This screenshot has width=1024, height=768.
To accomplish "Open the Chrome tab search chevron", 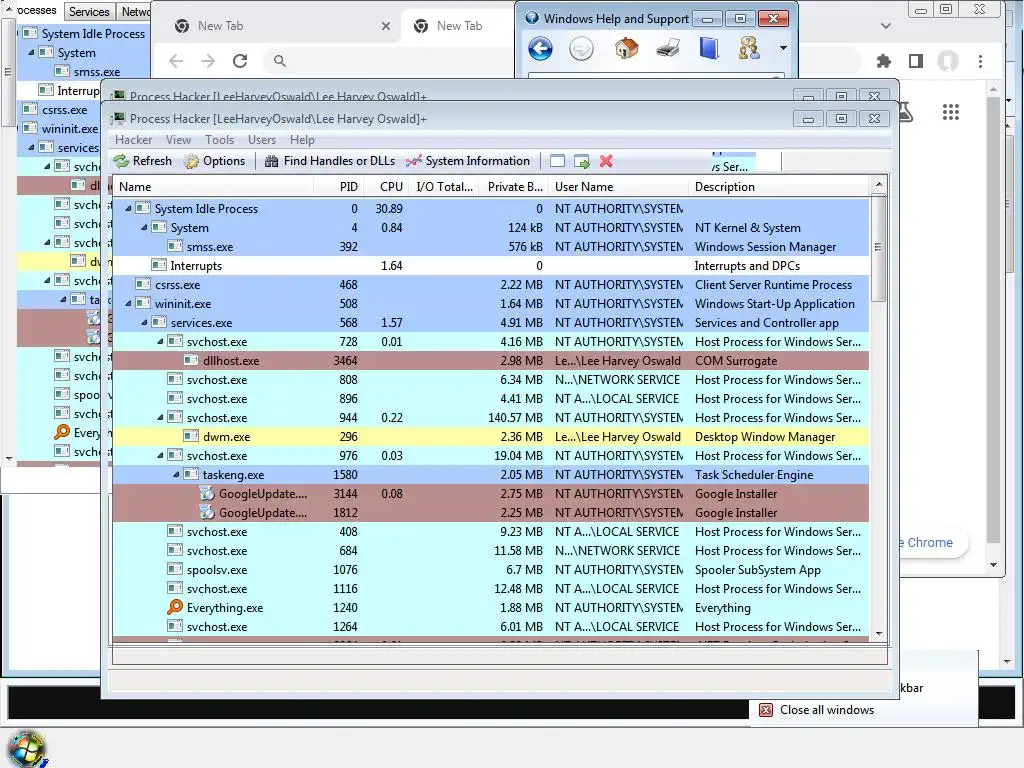I will tap(886, 26).
